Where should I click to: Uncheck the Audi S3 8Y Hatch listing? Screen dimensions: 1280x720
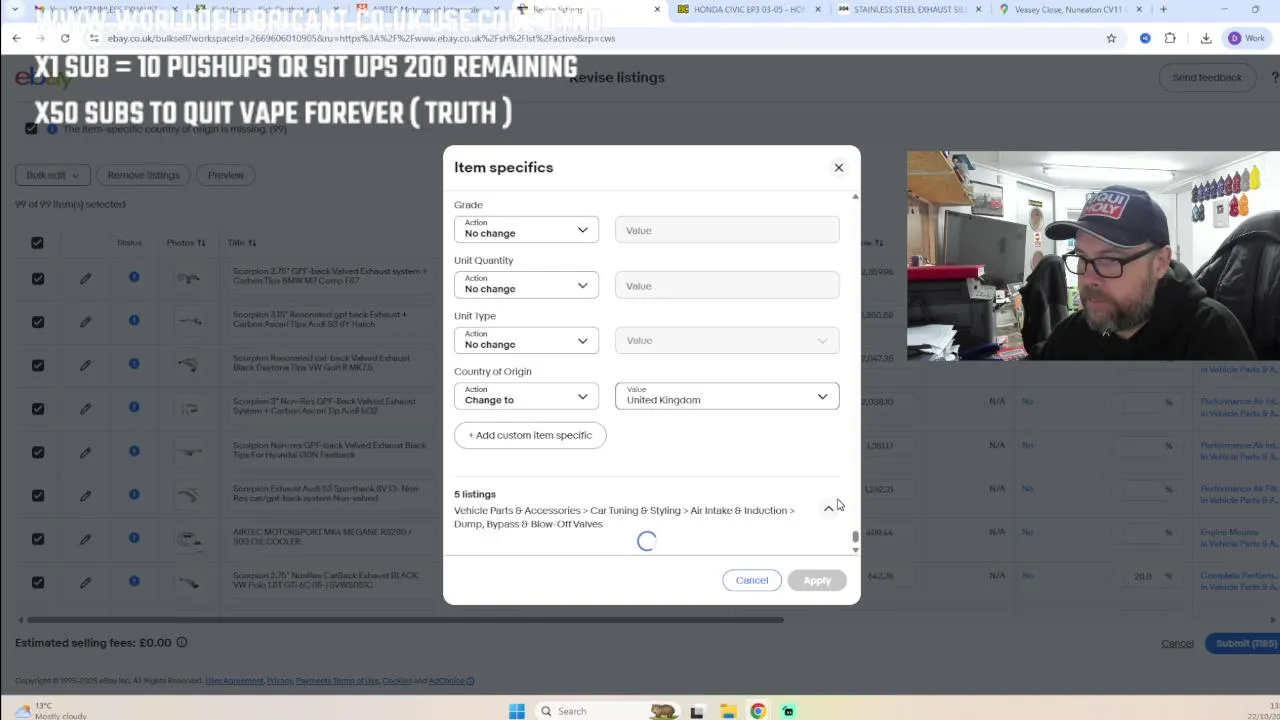click(x=37, y=321)
